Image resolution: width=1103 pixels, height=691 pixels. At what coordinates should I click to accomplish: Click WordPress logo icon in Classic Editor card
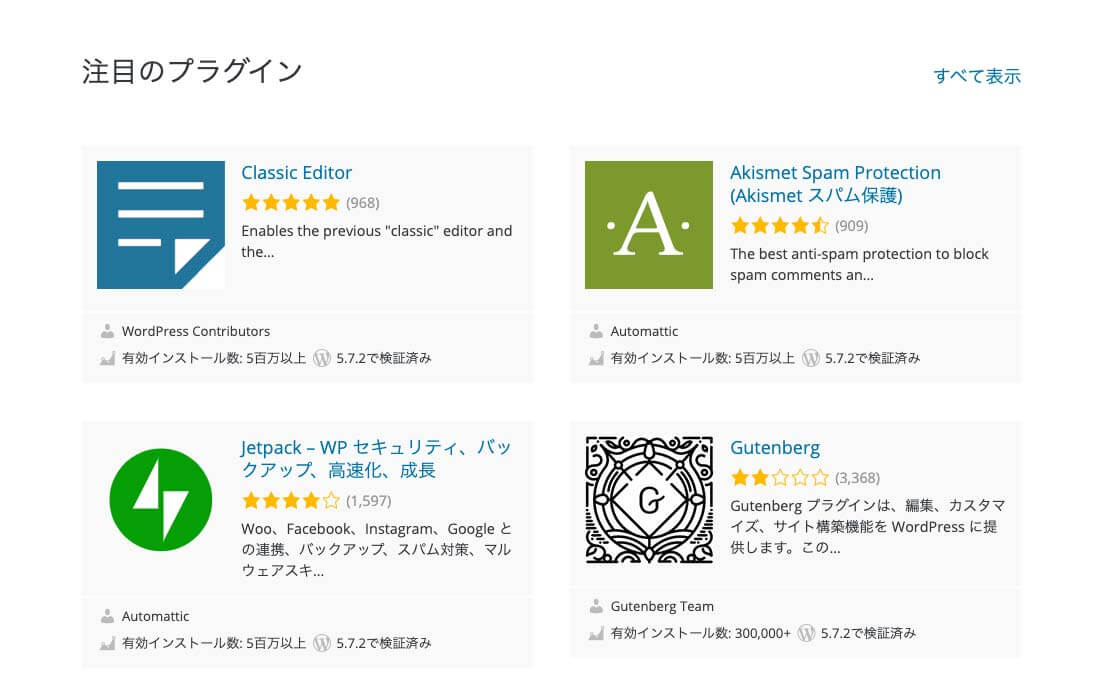point(321,358)
